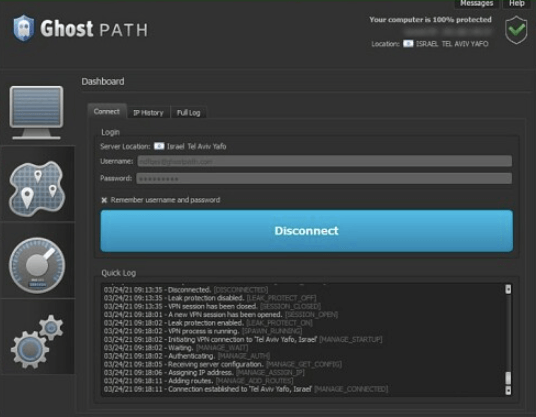Click the 'Israel Tel Aviv Yafo' server location text
This screenshot has height=417, width=536.
(x=197, y=146)
